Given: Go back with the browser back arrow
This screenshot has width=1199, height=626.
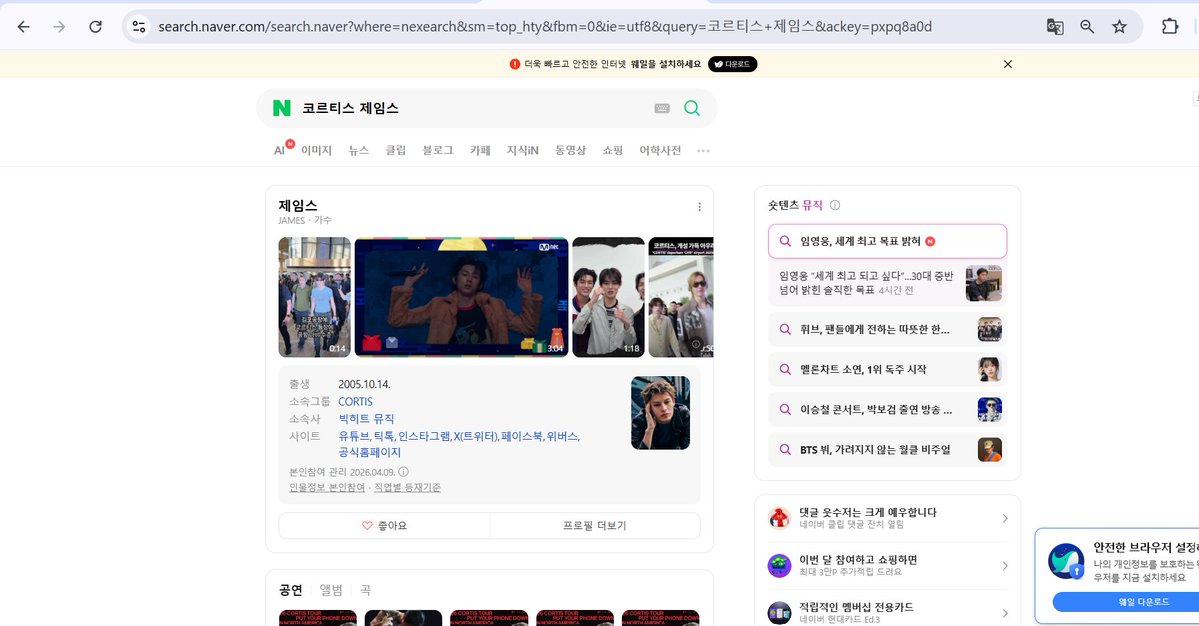Looking at the screenshot, I should [24, 27].
